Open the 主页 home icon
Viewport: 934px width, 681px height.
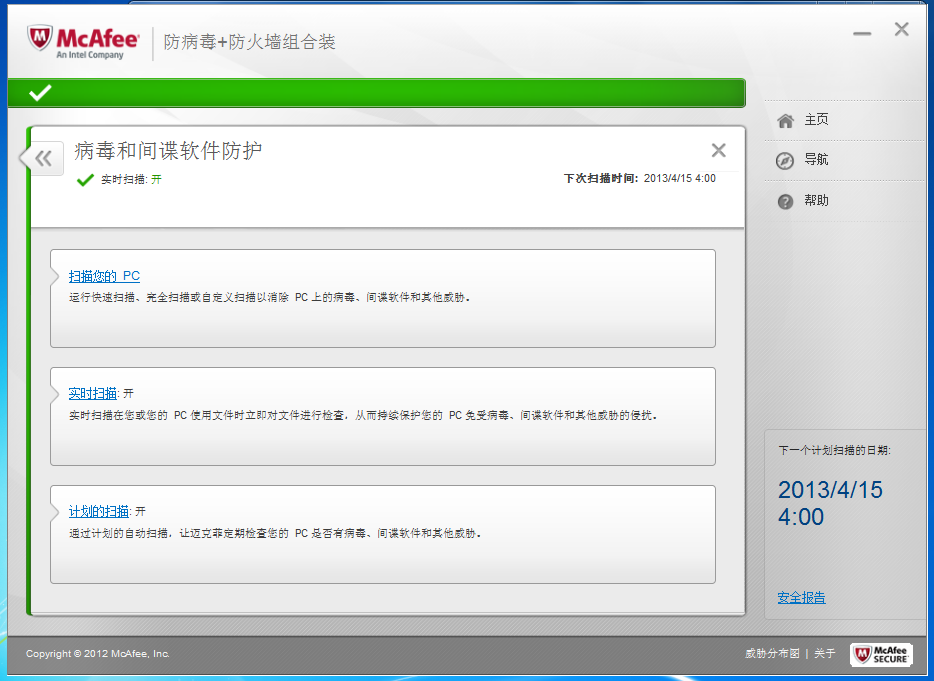(x=786, y=120)
